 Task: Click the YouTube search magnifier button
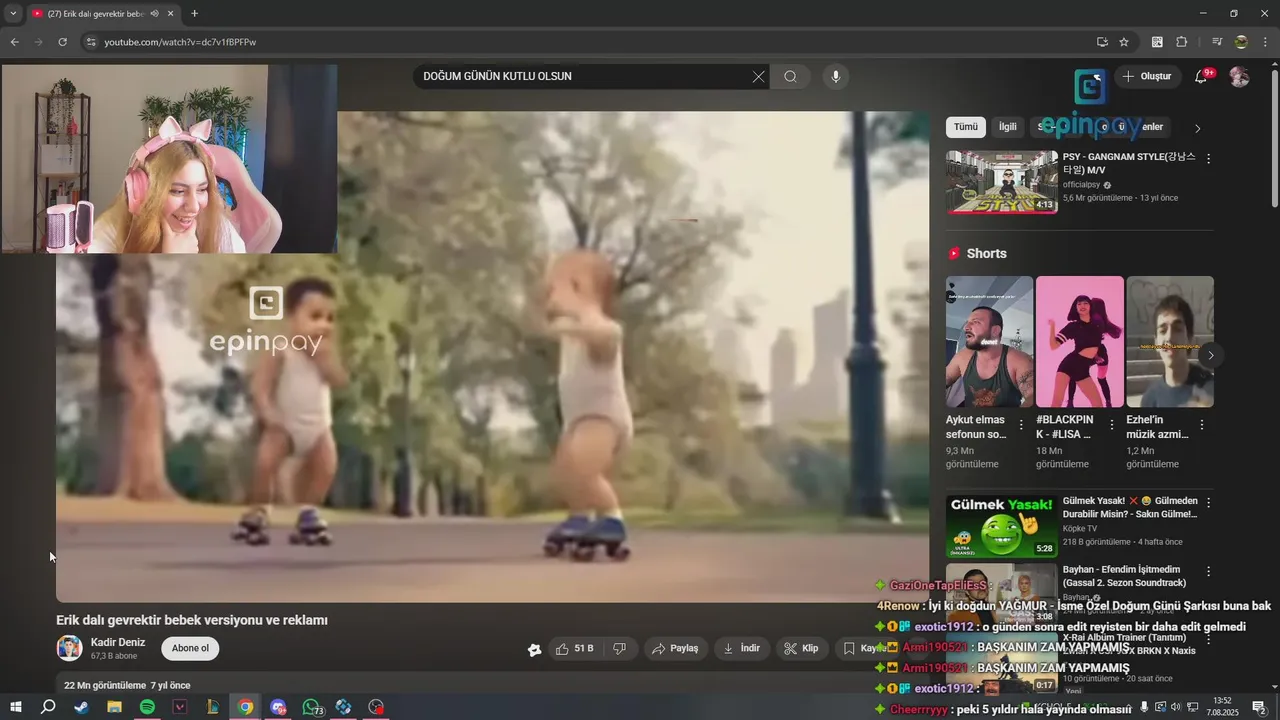790,77
